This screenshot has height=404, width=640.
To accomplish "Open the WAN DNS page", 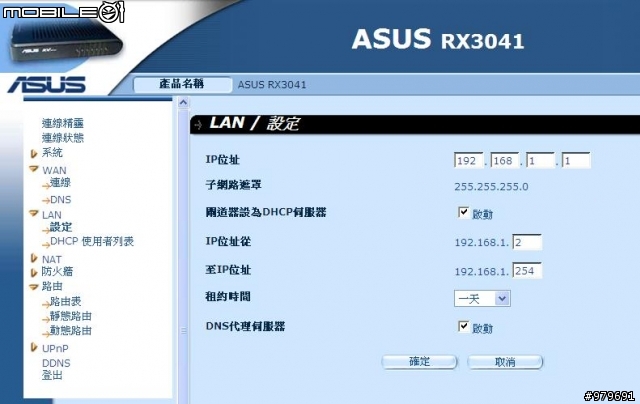I will tap(60, 200).
